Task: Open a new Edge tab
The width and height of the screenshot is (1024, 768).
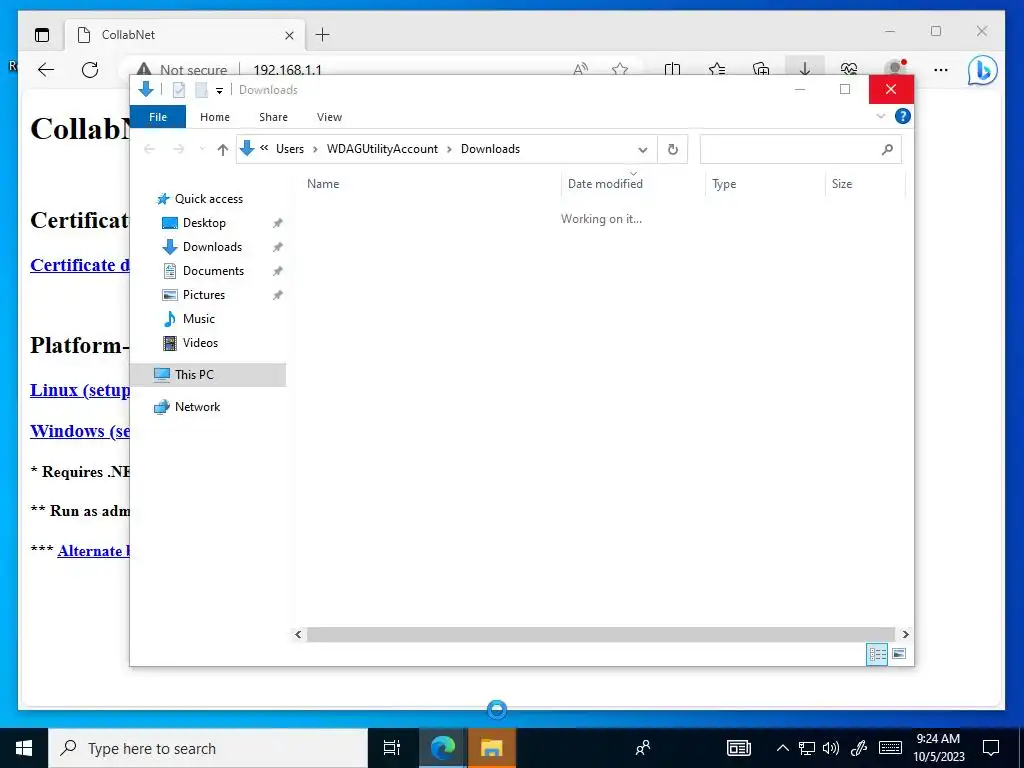Action: click(x=323, y=35)
